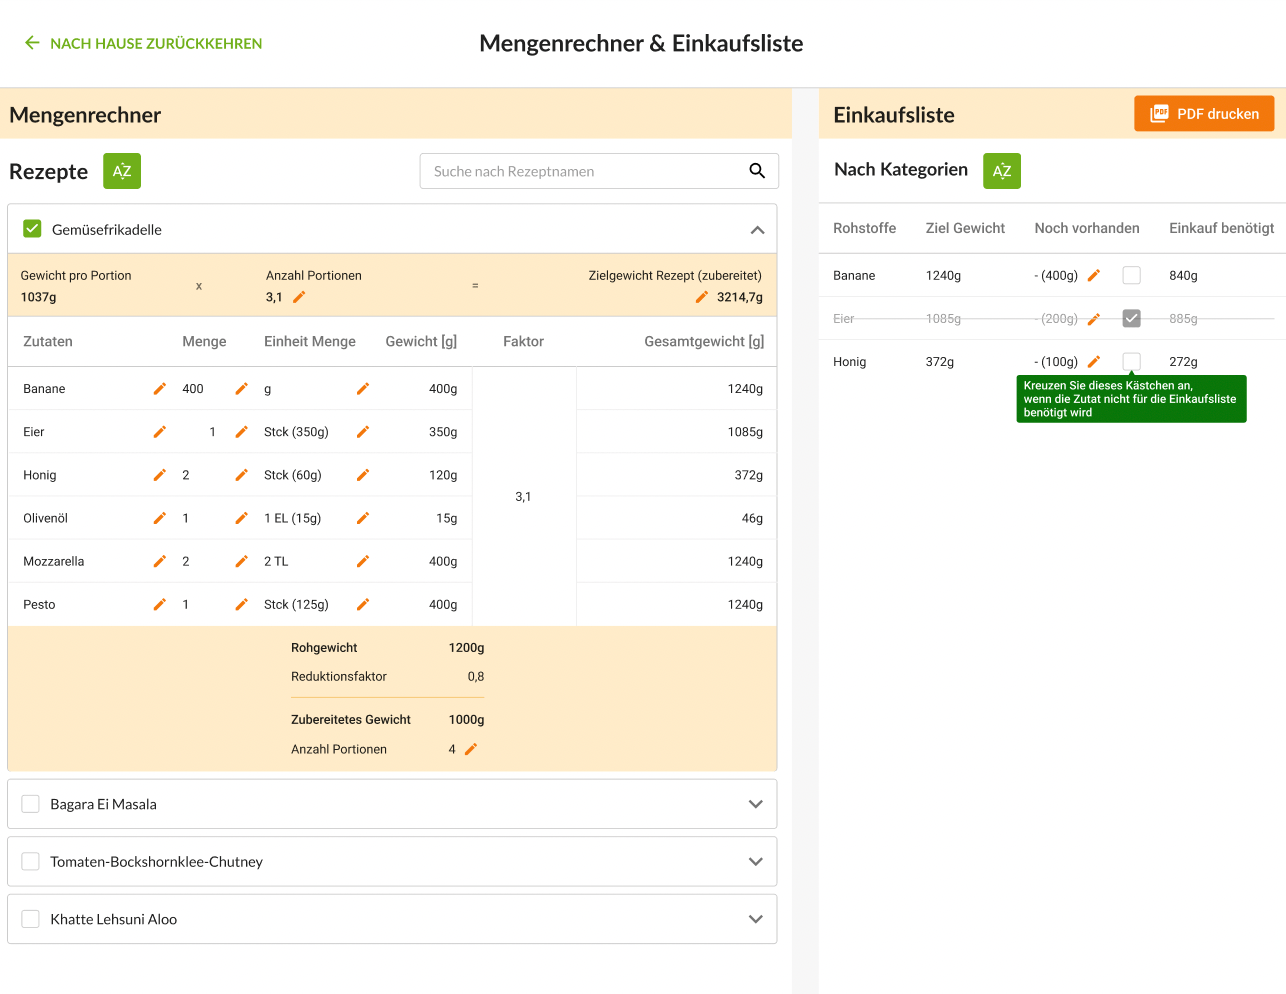The width and height of the screenshot is (1286, 994).
Task: Click the Einkauf benötigt column header
Action: (x=1221, y=228)
